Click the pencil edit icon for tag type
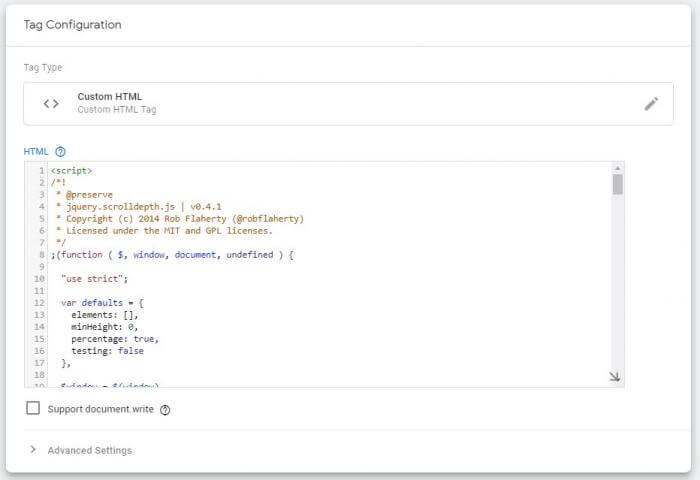The width and height of the screenshot is (700, 480). pos(651,104)
